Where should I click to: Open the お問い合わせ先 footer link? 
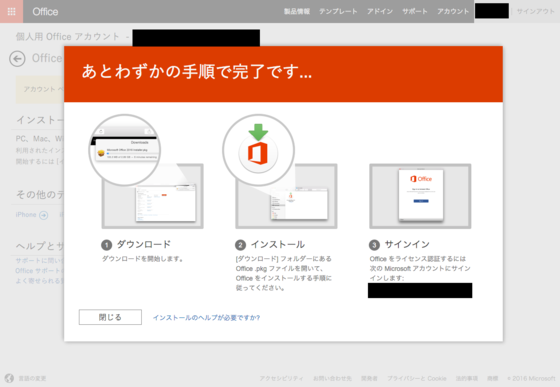click(332, 378)
